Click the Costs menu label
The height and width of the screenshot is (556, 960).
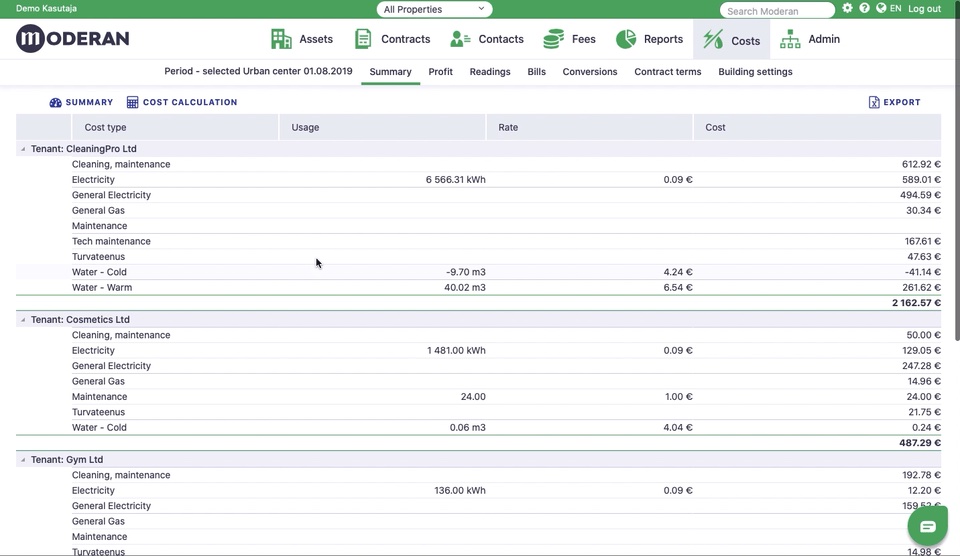pyautogui.click(x=745, y=41)
